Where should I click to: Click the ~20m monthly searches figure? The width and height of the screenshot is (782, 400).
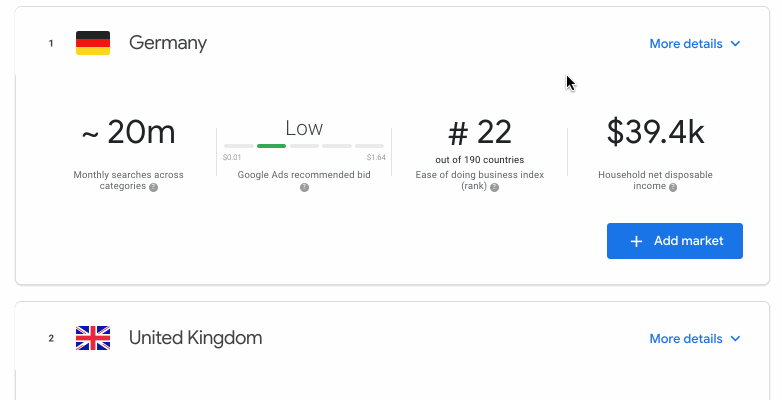128,132
